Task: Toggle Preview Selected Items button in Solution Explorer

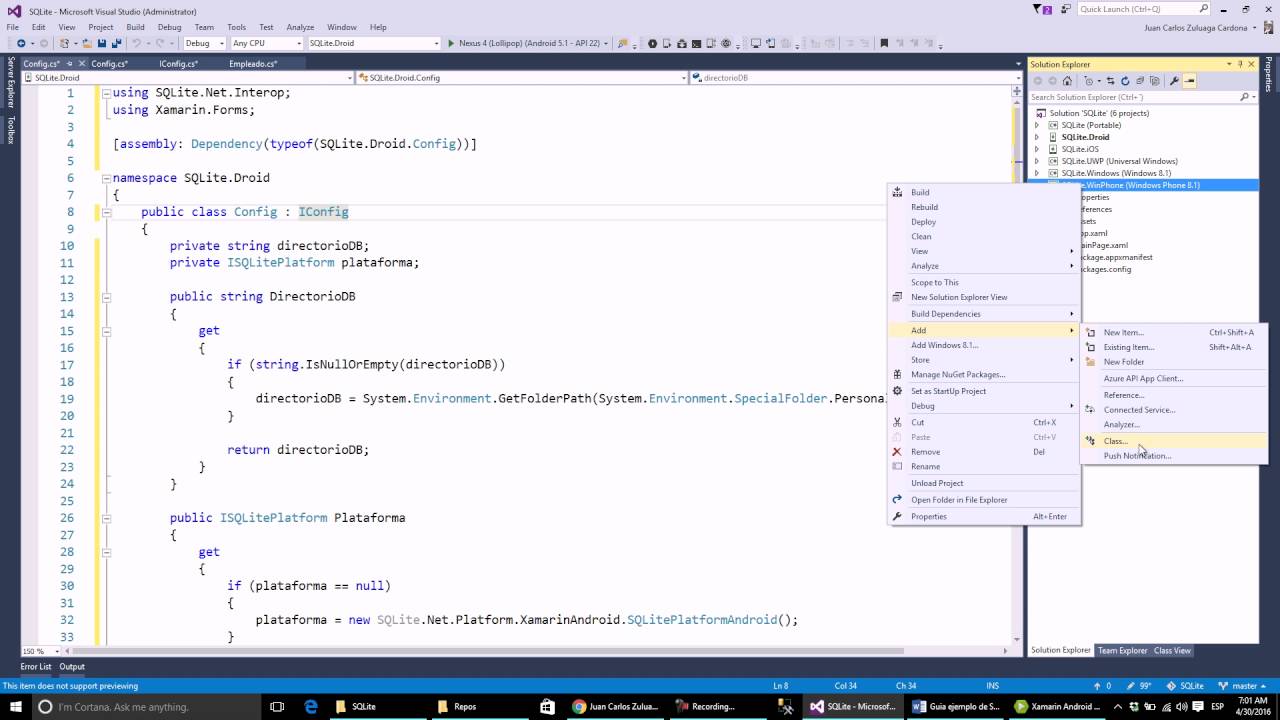Action: pos(1189,81)
